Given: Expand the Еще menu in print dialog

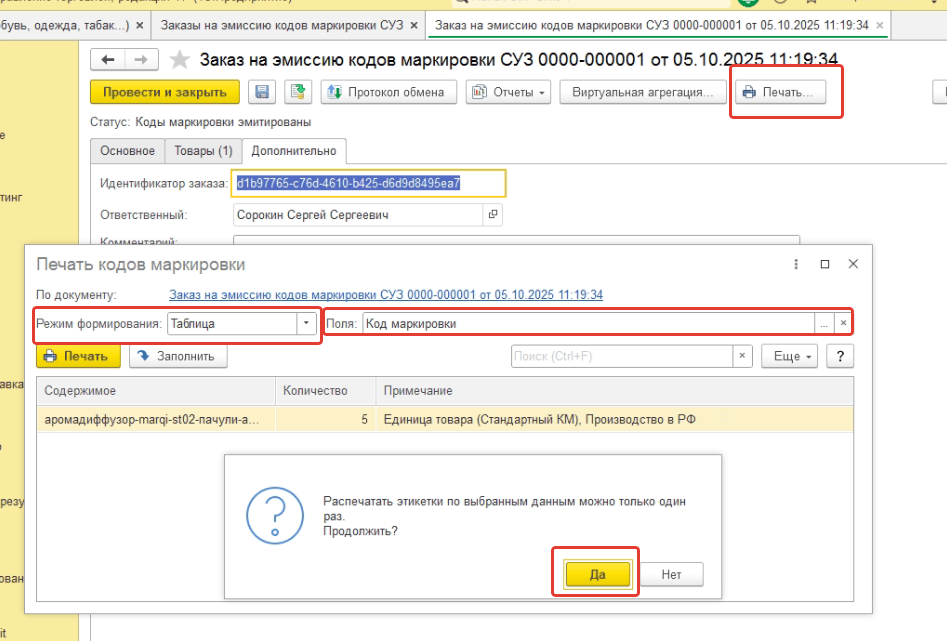Looking at the screenshot, I should [790, 356].
